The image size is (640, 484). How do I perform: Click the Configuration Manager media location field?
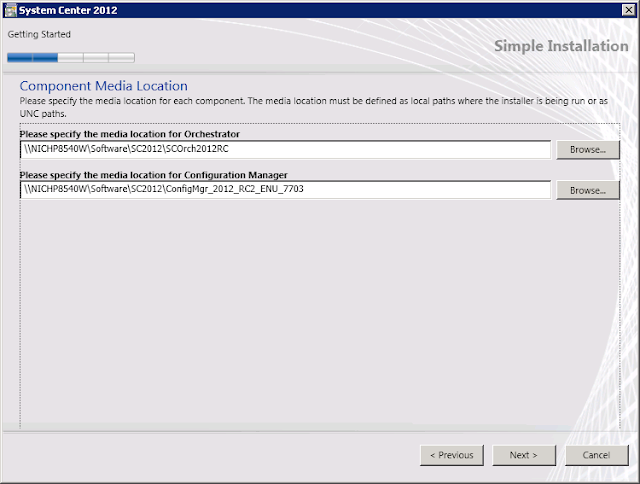pos(285,189)
